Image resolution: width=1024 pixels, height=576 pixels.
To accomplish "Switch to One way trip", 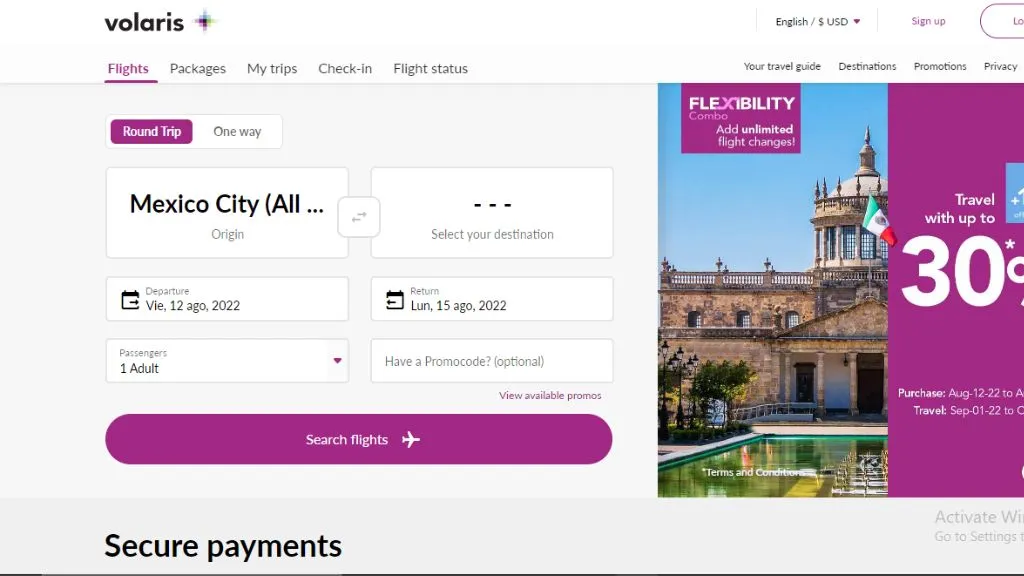I will click(237, 131).
